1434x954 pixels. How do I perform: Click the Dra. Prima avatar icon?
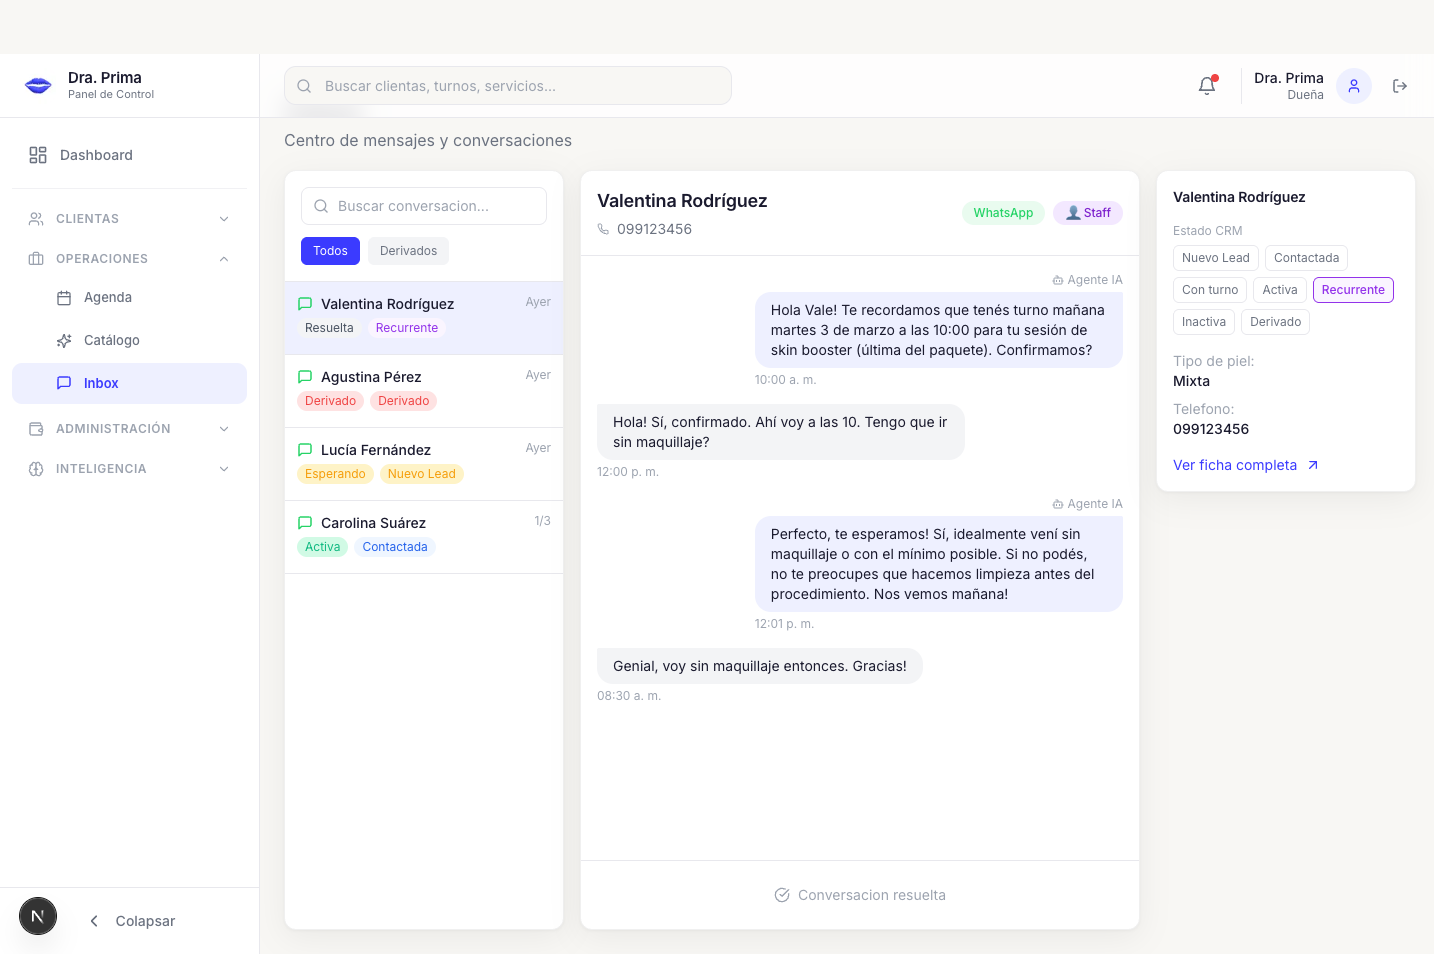click(1353, 86)
